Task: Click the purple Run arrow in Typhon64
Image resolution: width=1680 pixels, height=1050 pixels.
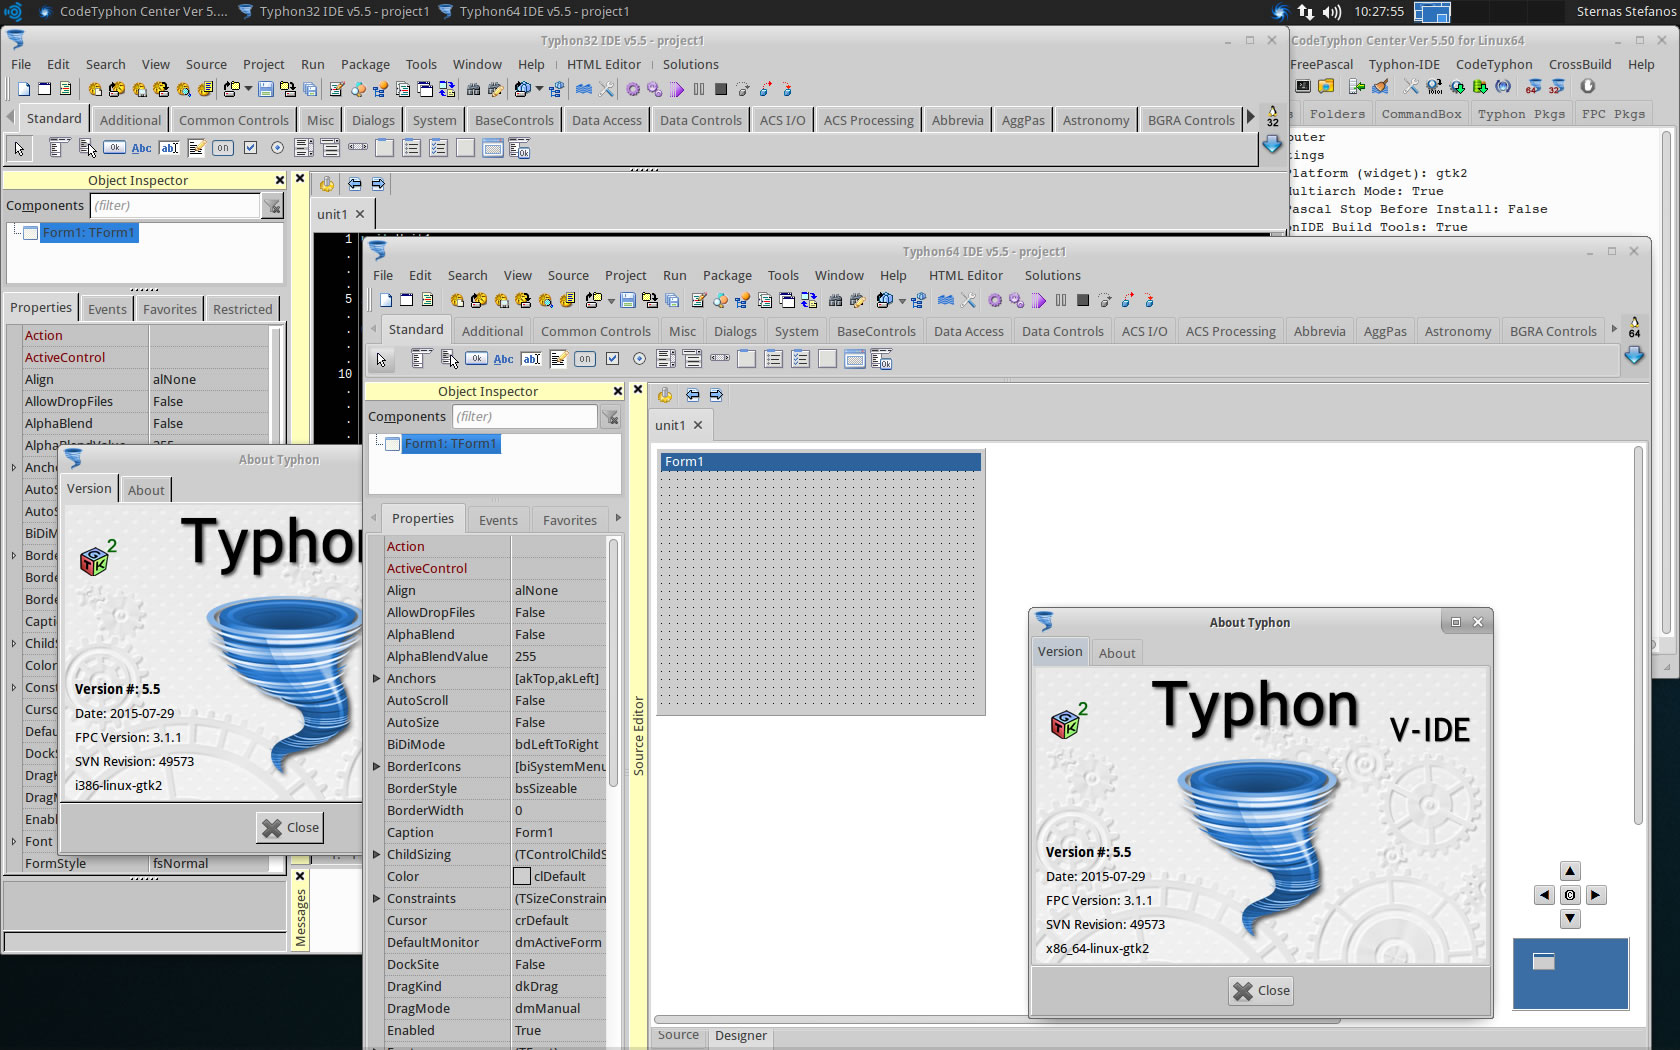Action: [x=1039, y=300]
